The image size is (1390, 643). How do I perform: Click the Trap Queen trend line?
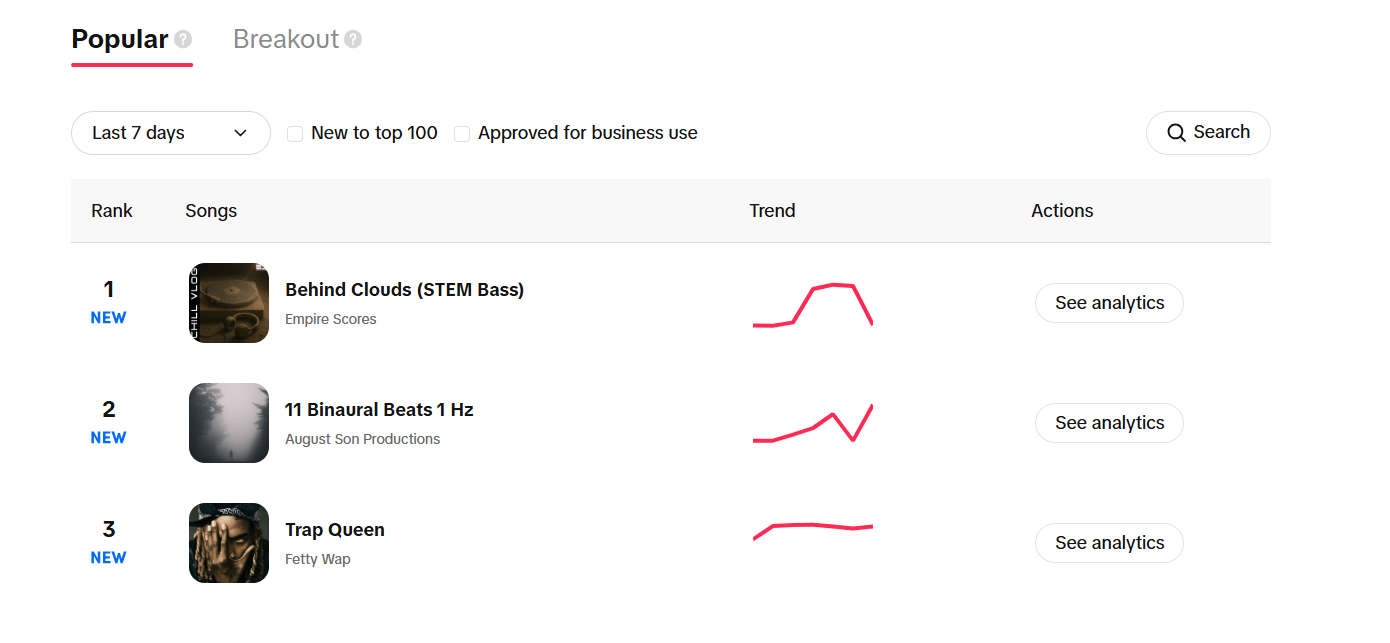[x=813, y=528]
